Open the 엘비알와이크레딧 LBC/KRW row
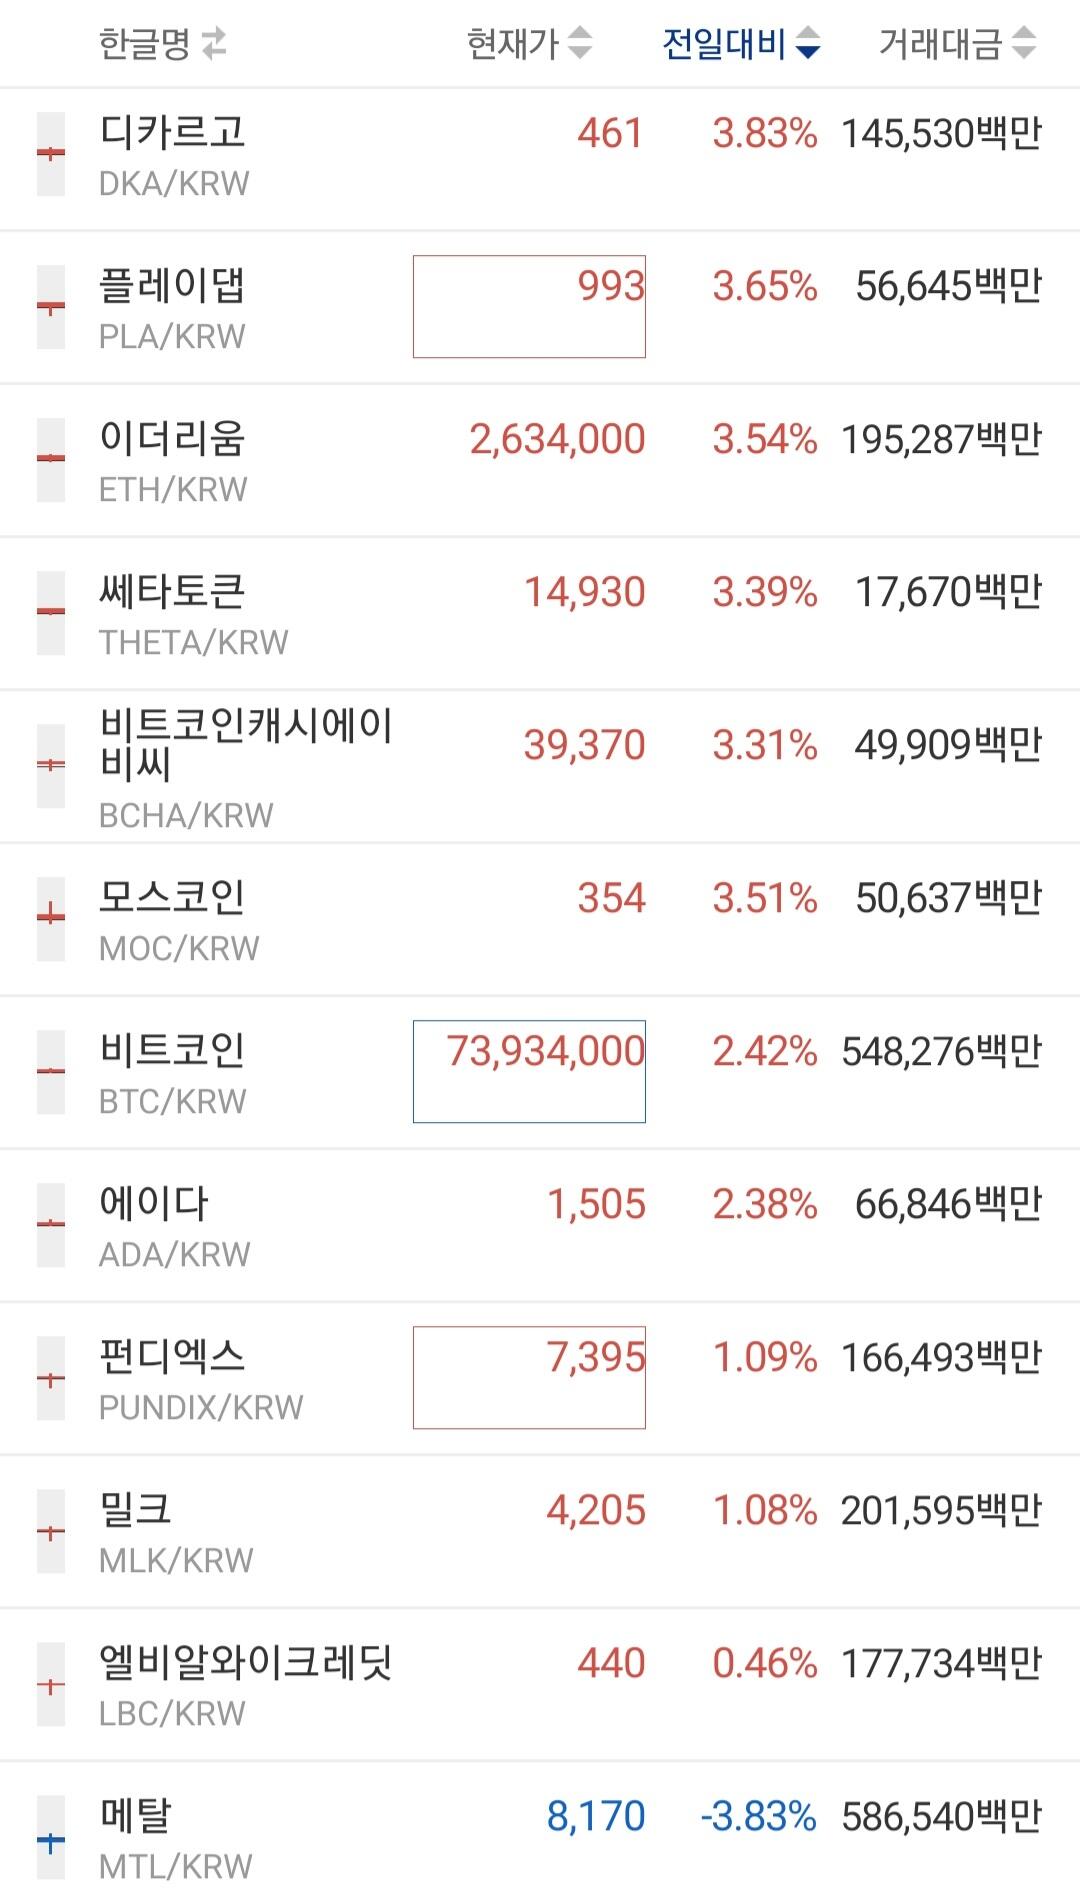The image size is (1080, 1899). (x=540, y=1684)
